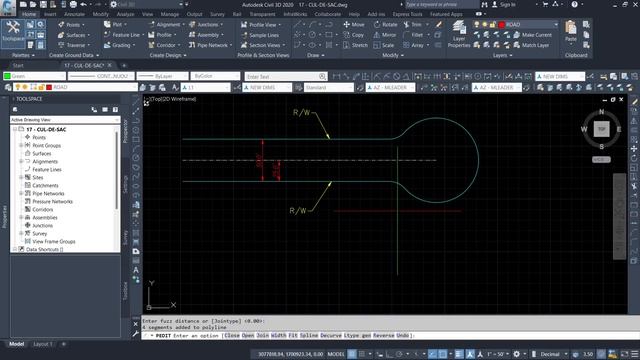Select Corridors in Toolspace tree

click(42, 209)
